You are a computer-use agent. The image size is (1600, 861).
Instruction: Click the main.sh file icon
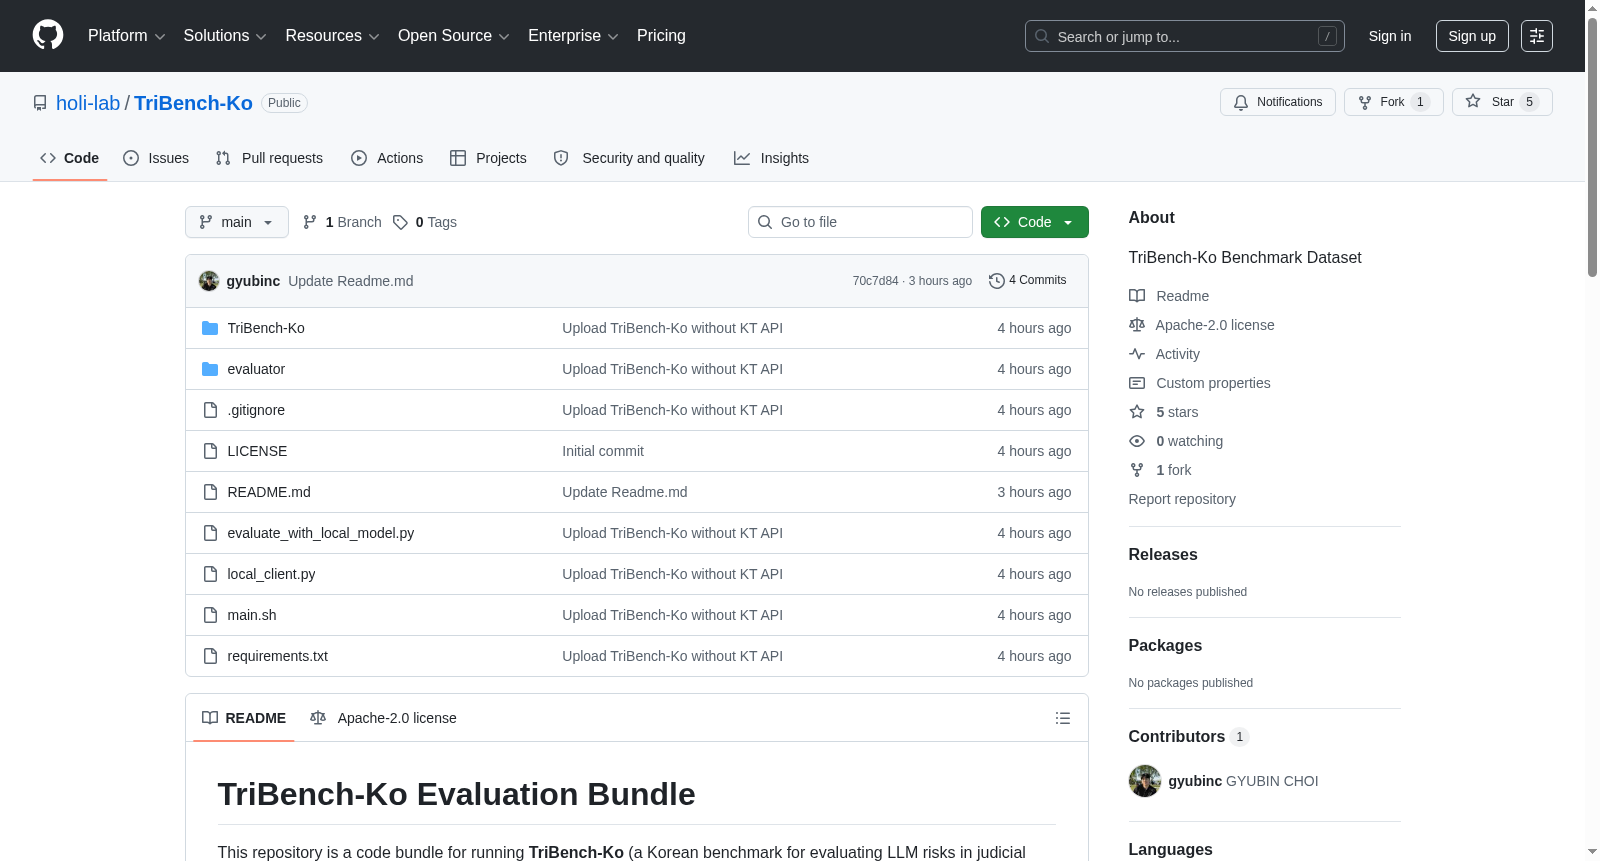tap(210, 615)
